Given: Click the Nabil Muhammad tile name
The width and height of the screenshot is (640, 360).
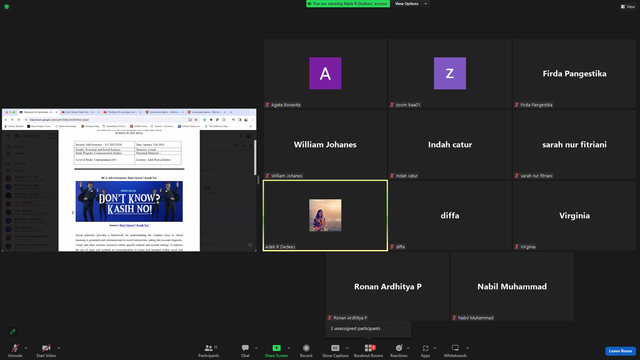Looking at the screenshot, I should [512, 287].
